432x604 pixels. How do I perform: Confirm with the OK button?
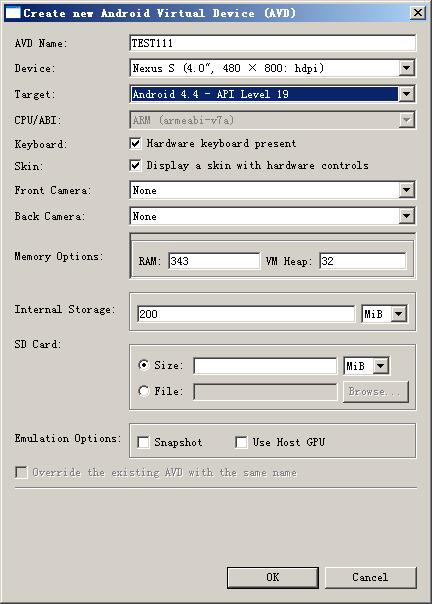(273, 577)
